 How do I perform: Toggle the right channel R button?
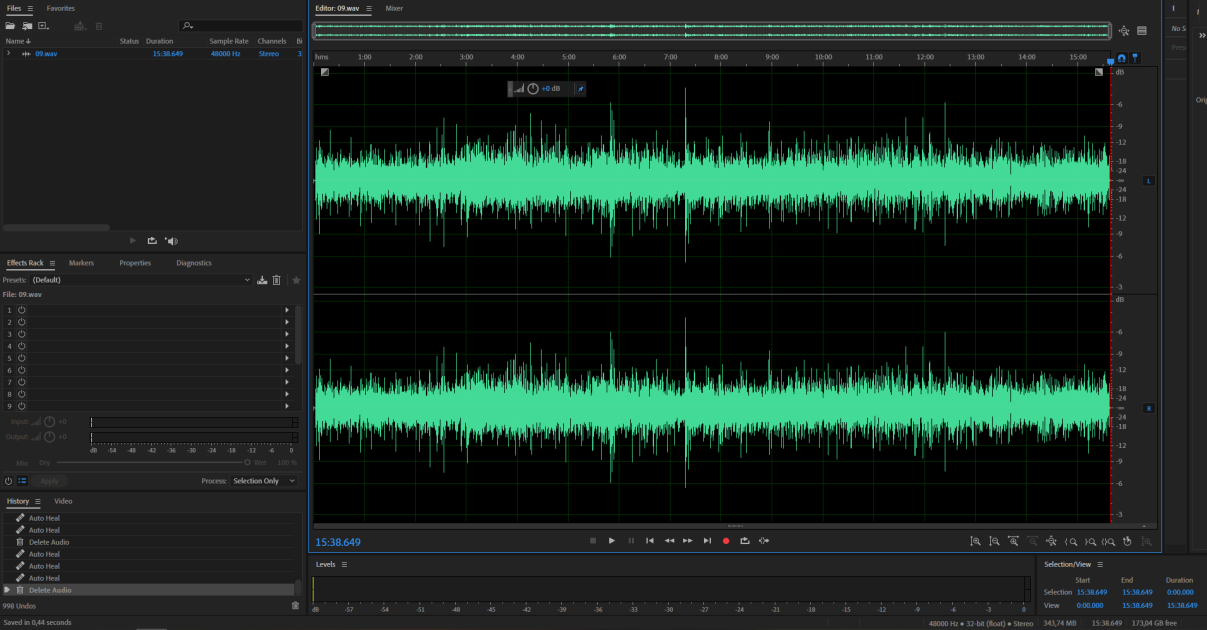pos(1148,408)
